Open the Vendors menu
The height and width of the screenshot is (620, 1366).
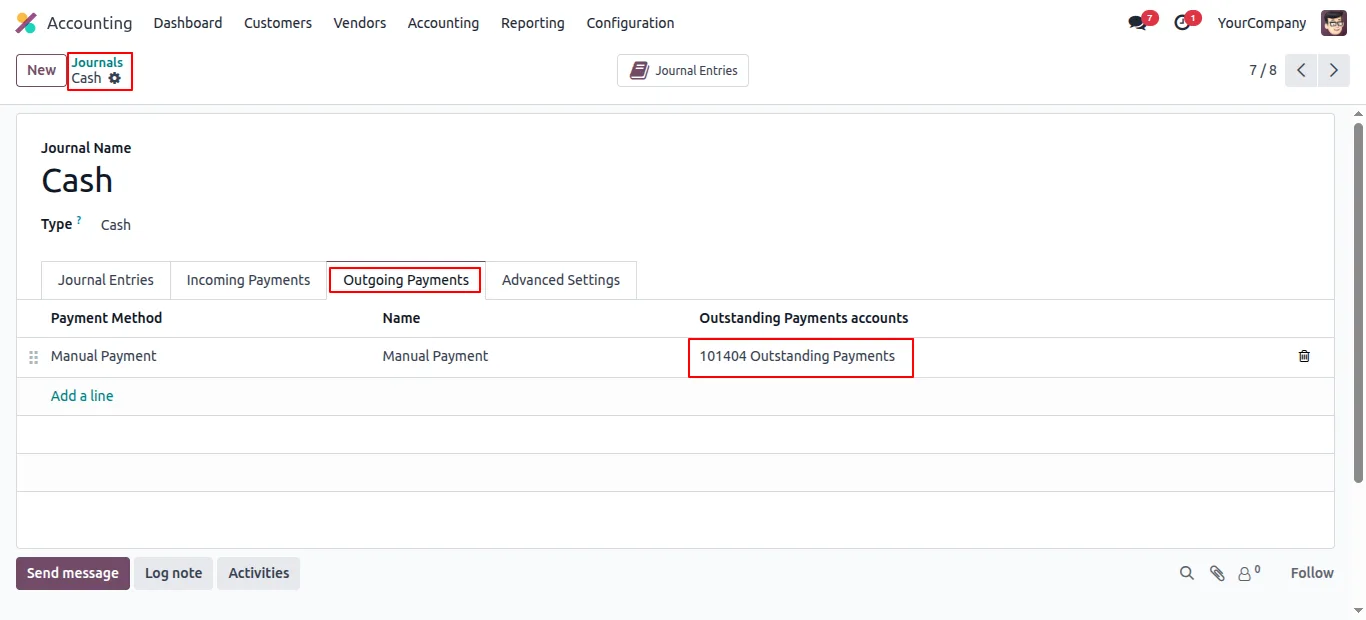[x=360, y=23]
